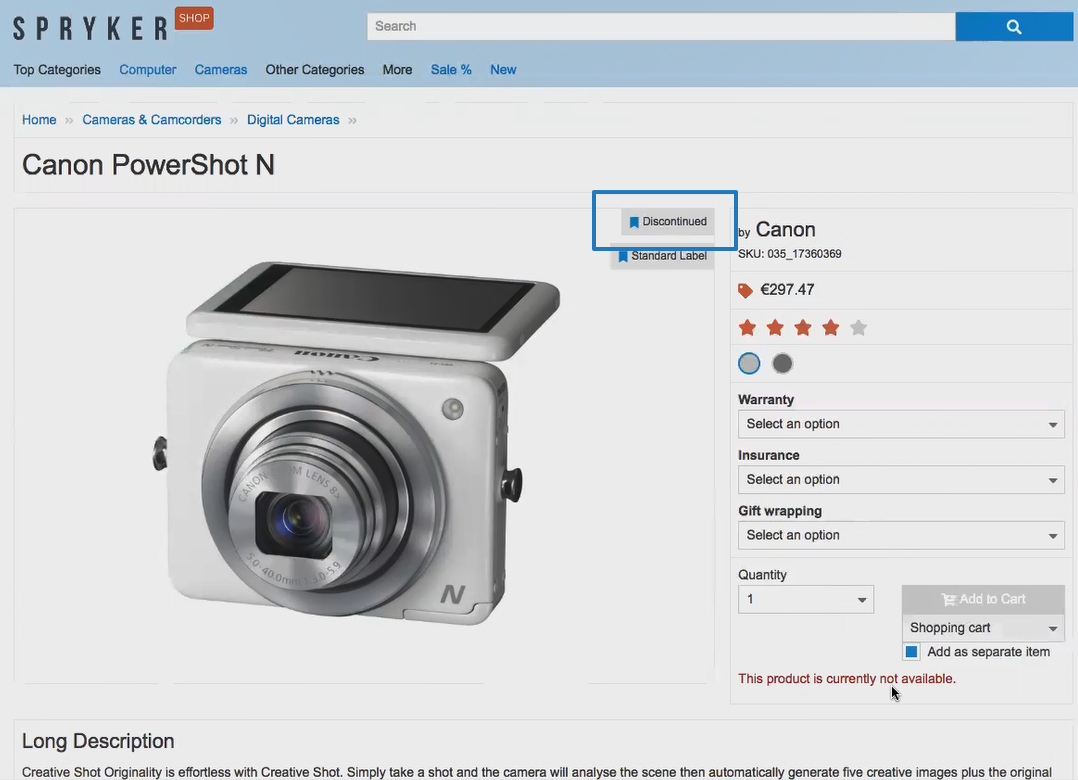Click Cameras & Camcorders breadcrumb link
The width and height of the screenshot is (1078, 780).
tap(152, 120)
